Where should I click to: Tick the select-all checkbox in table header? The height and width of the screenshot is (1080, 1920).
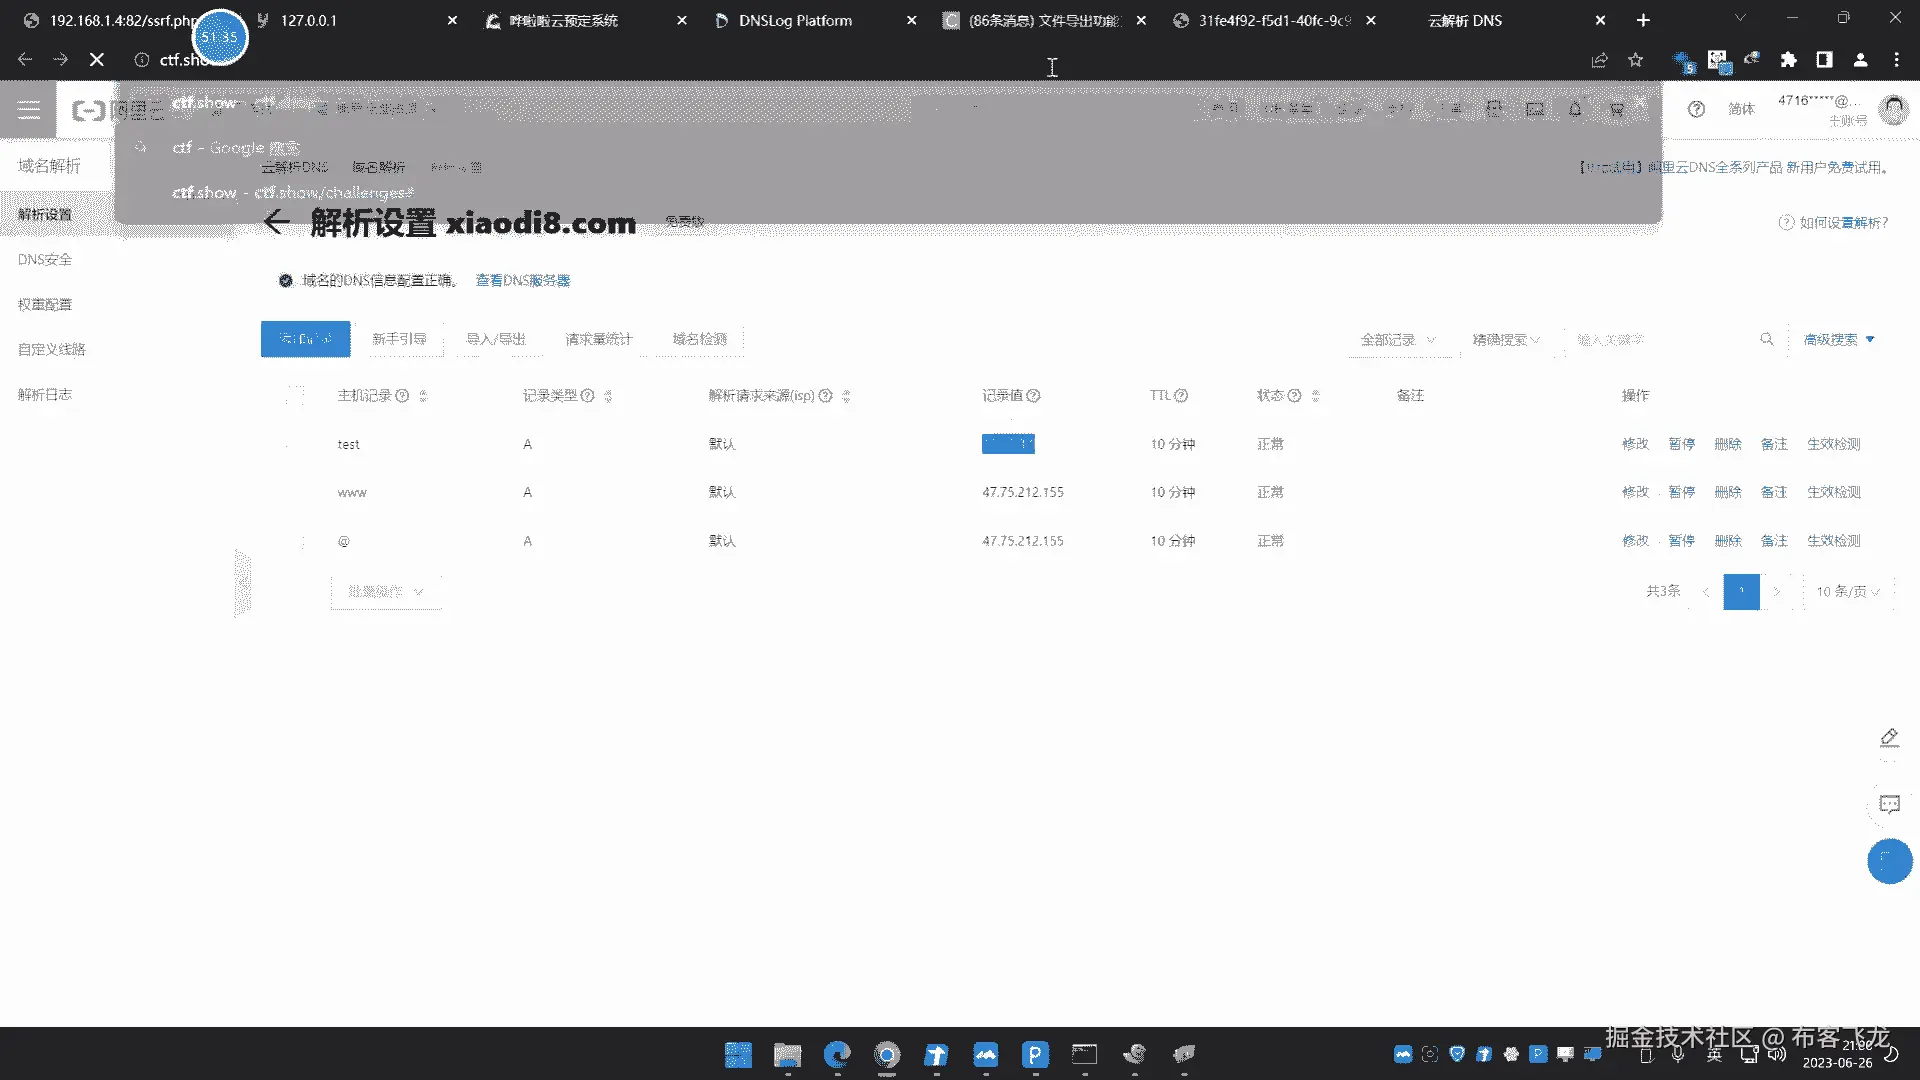coord(295,396)
